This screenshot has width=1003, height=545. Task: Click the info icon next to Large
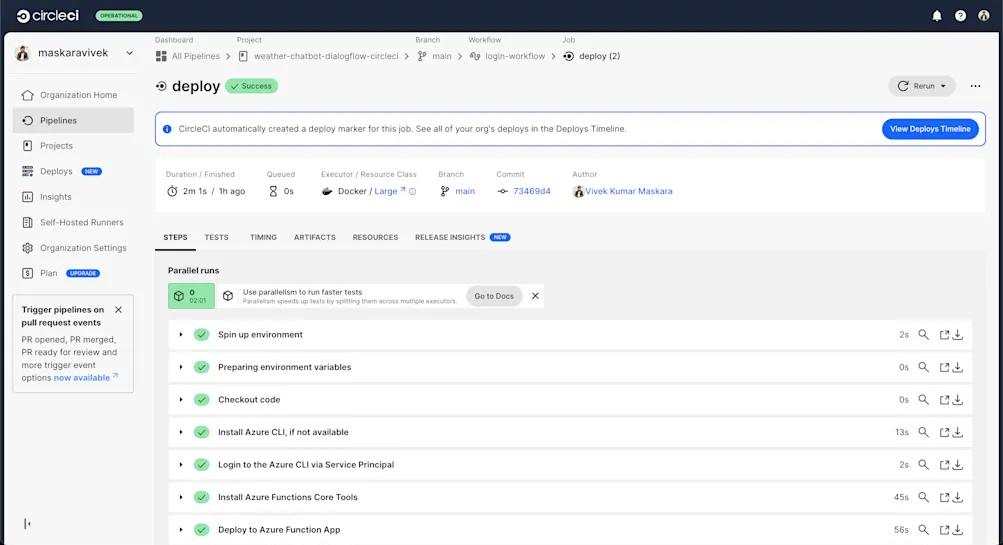point(413,191)
